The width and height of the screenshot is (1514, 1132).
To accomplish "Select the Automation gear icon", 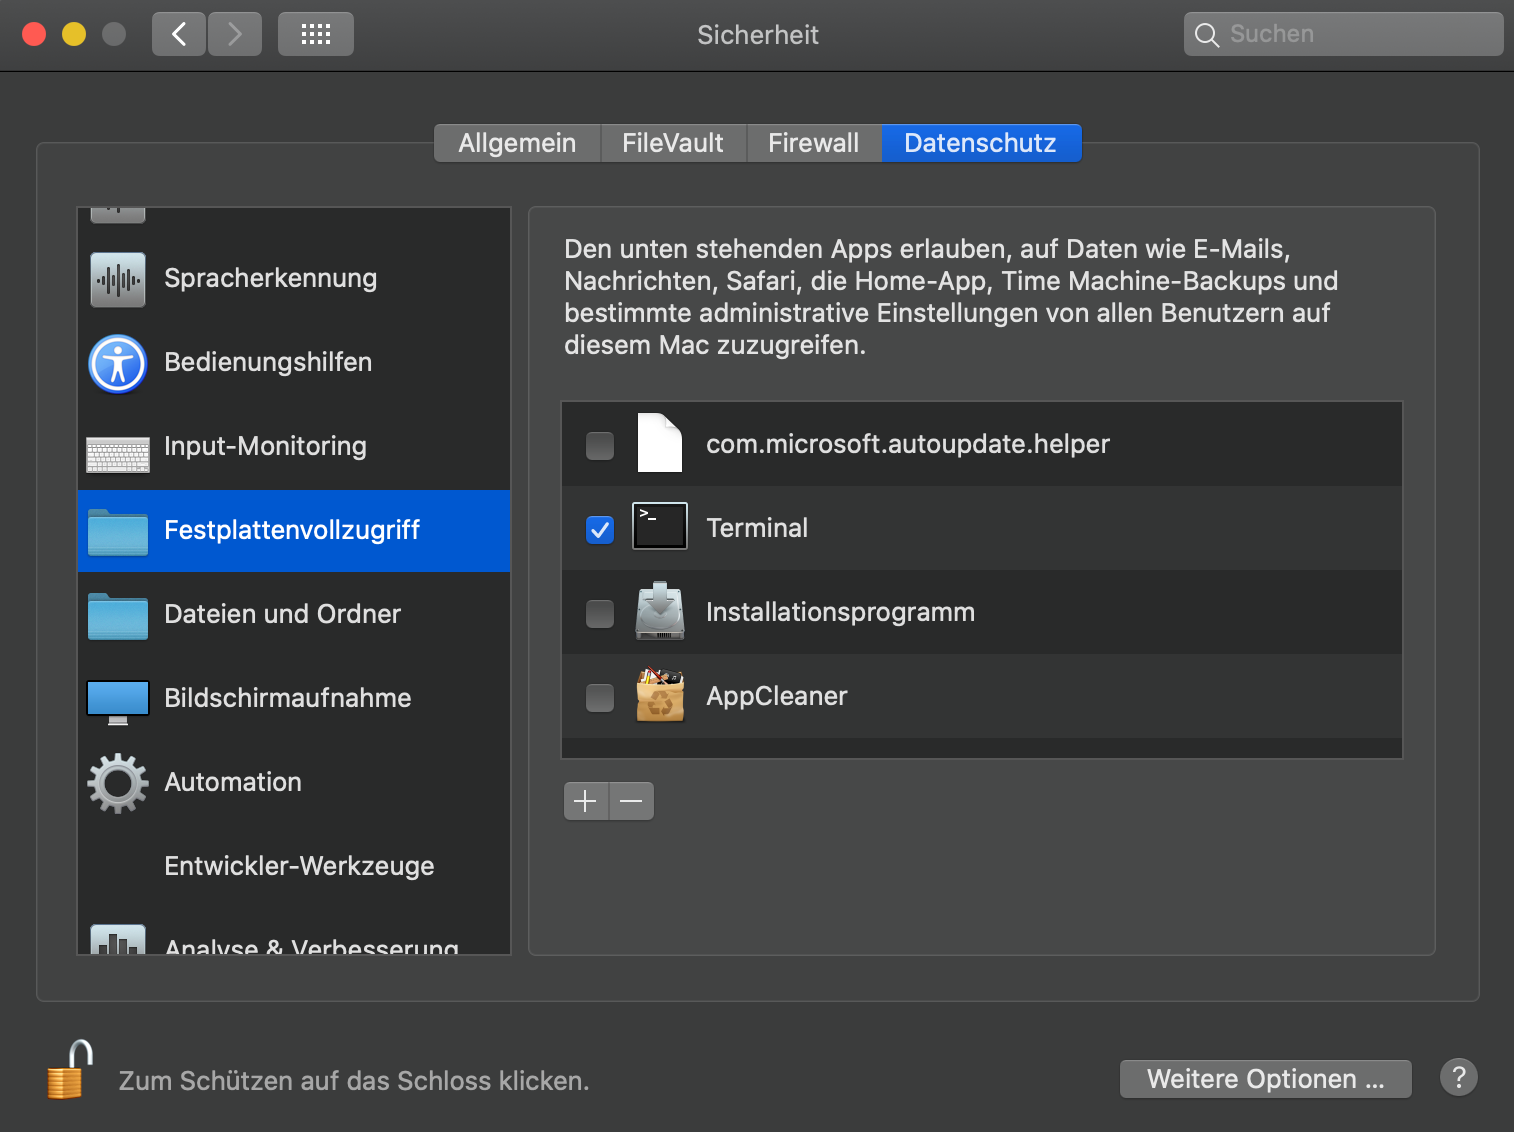I will click(x=118, y=783).
